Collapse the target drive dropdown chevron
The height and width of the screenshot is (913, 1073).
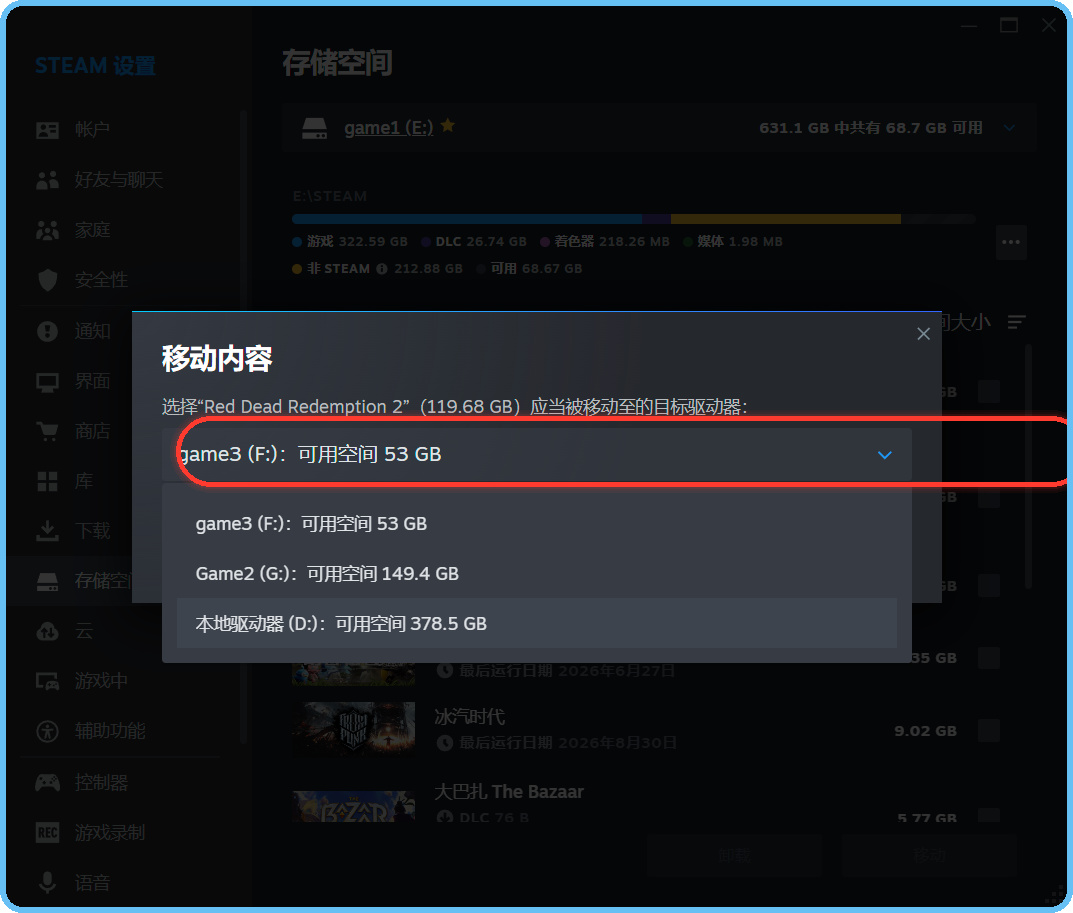(x=884, y=455)
